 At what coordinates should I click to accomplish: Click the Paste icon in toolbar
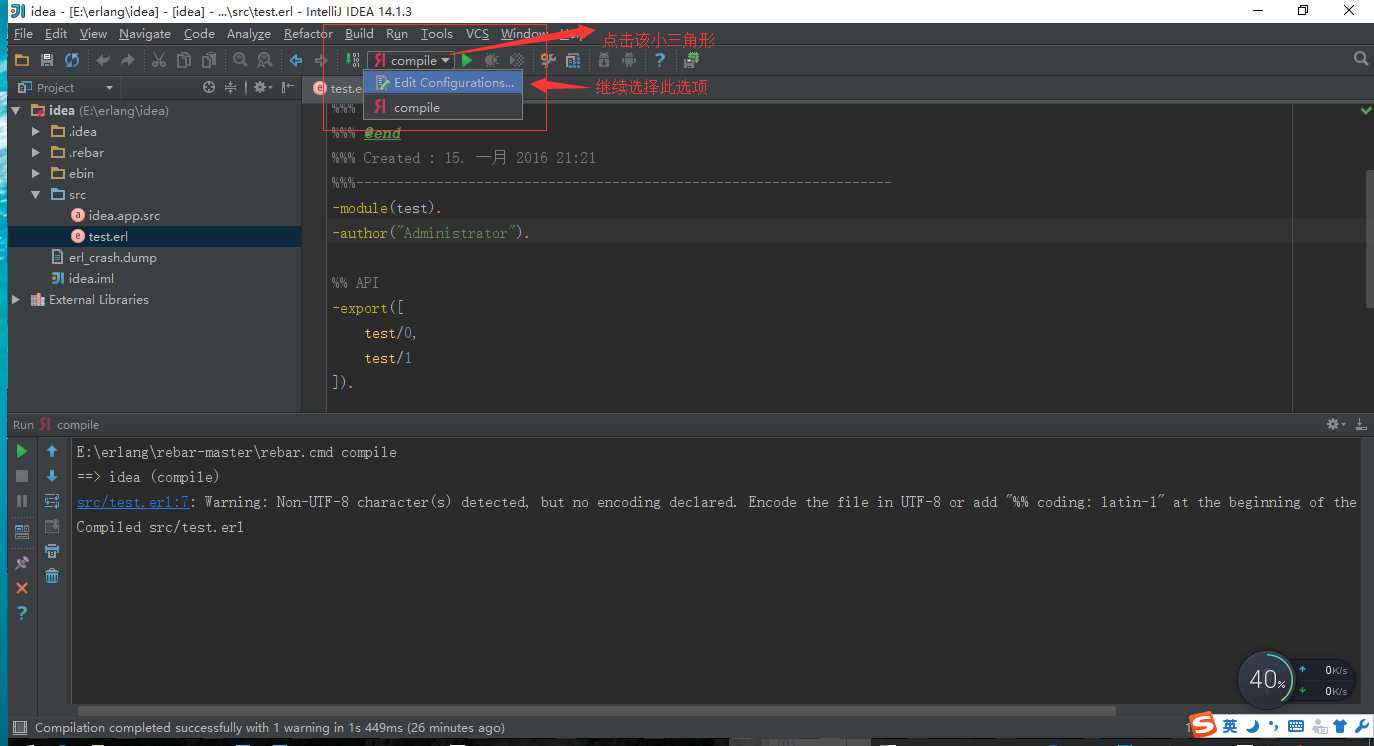(208, 61)
